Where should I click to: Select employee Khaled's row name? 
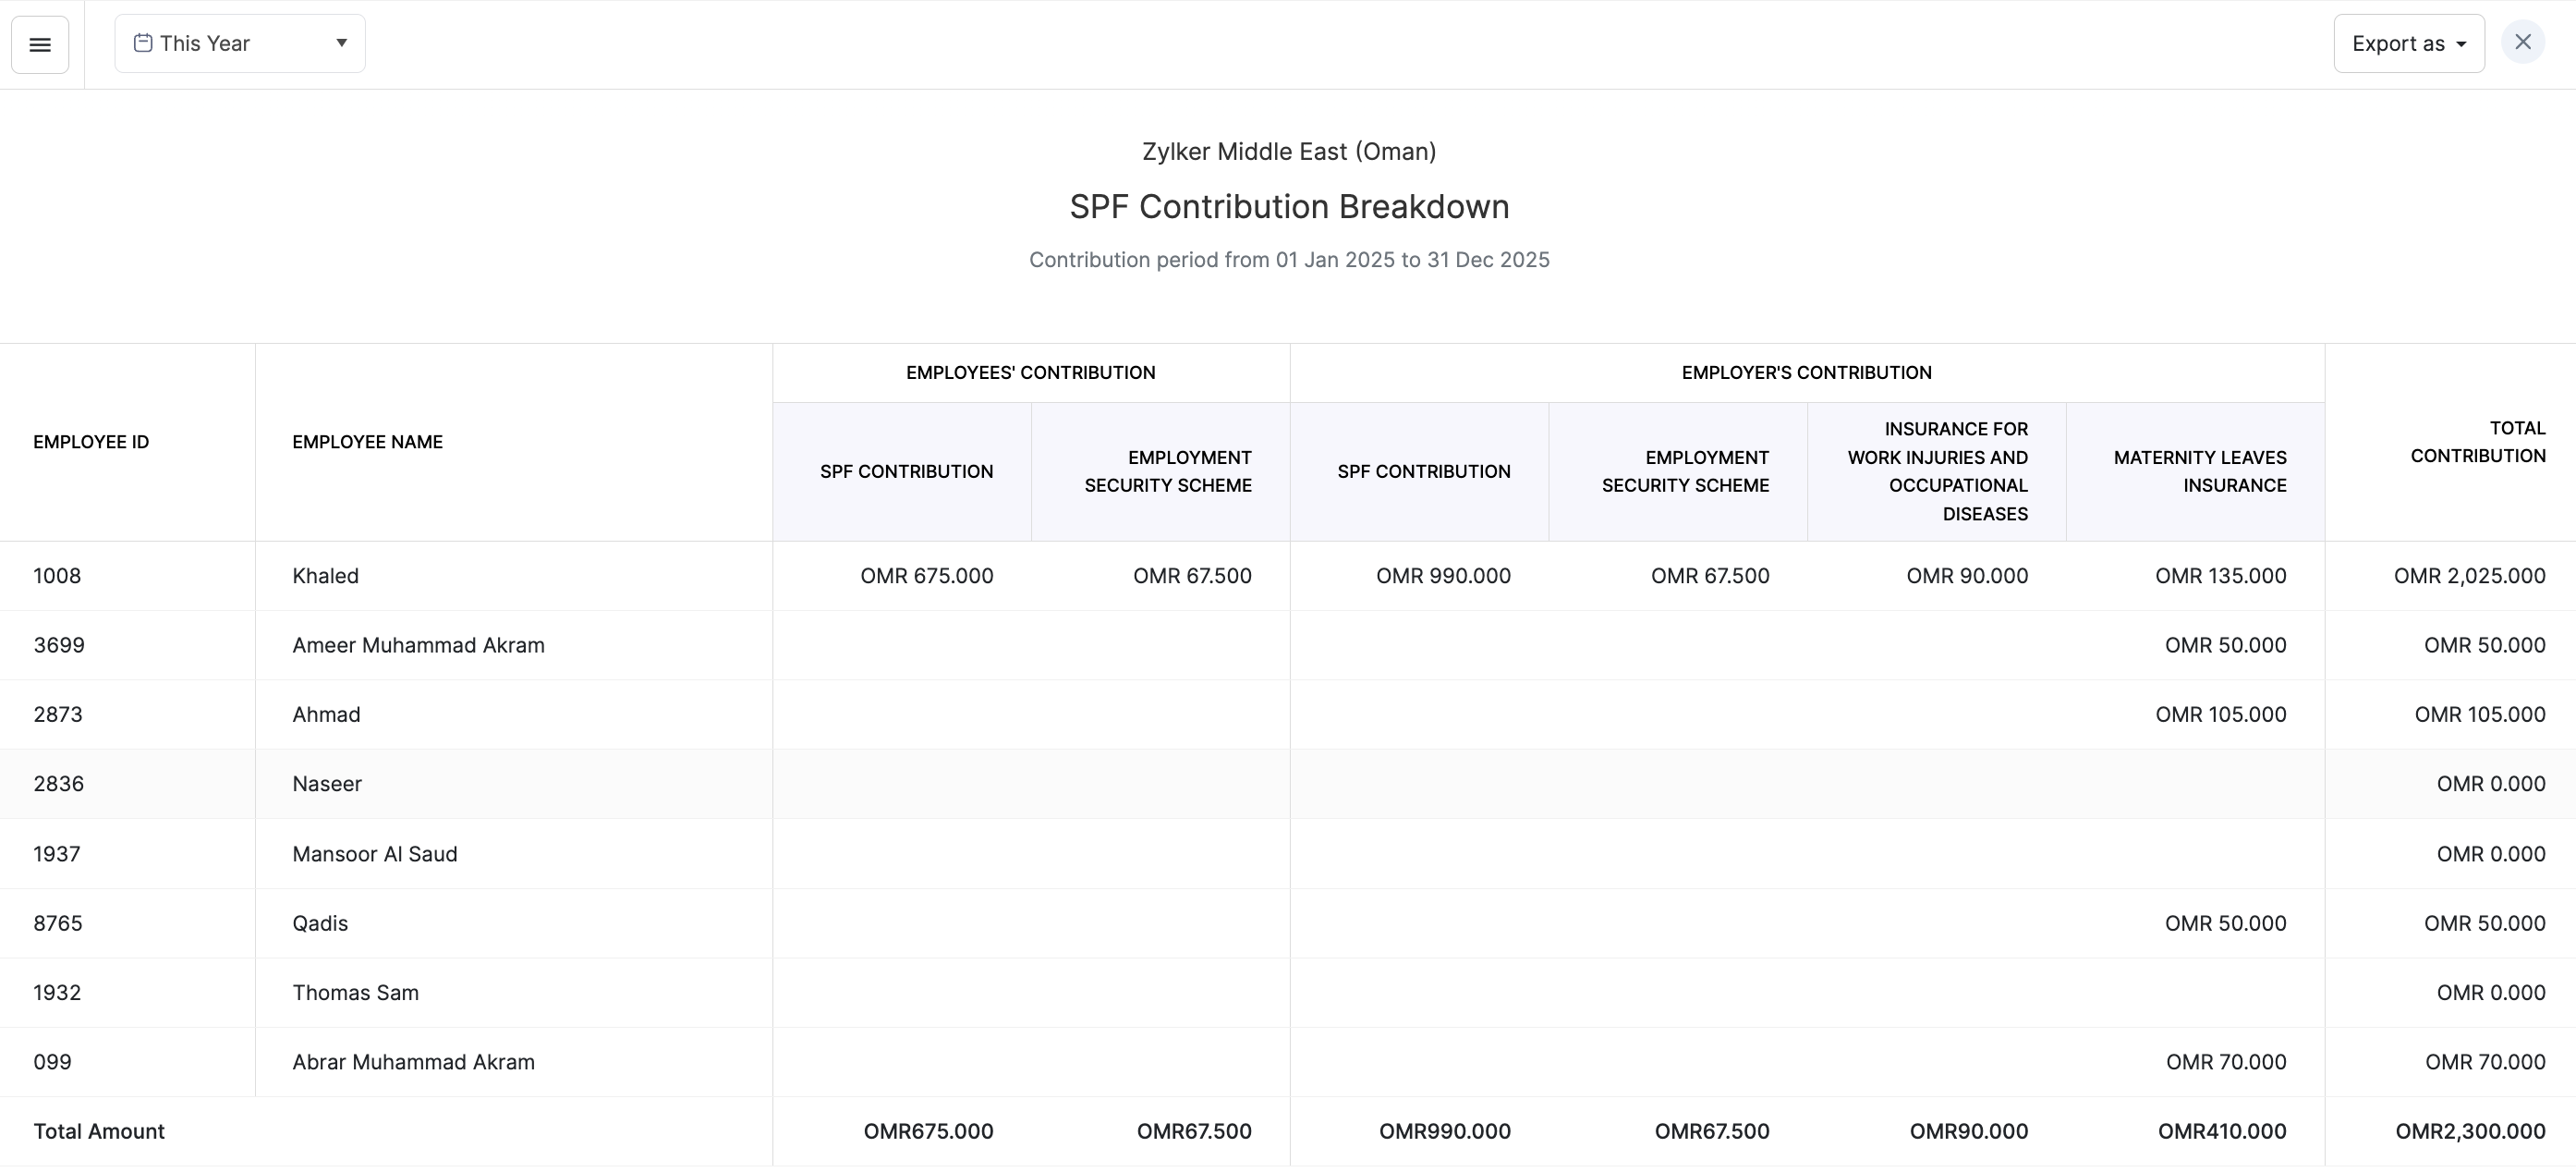(325, 576)
